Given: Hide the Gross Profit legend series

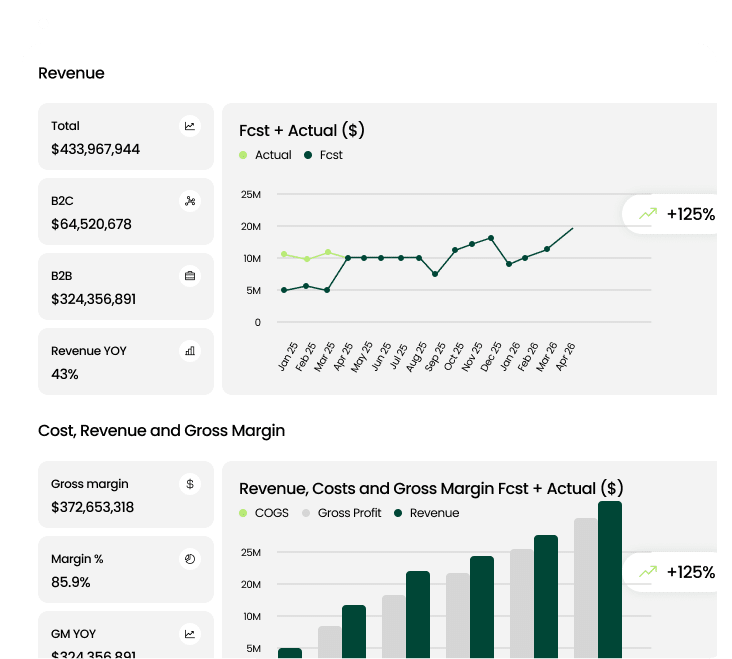Looking at the screenshot, I should point(343,513).
